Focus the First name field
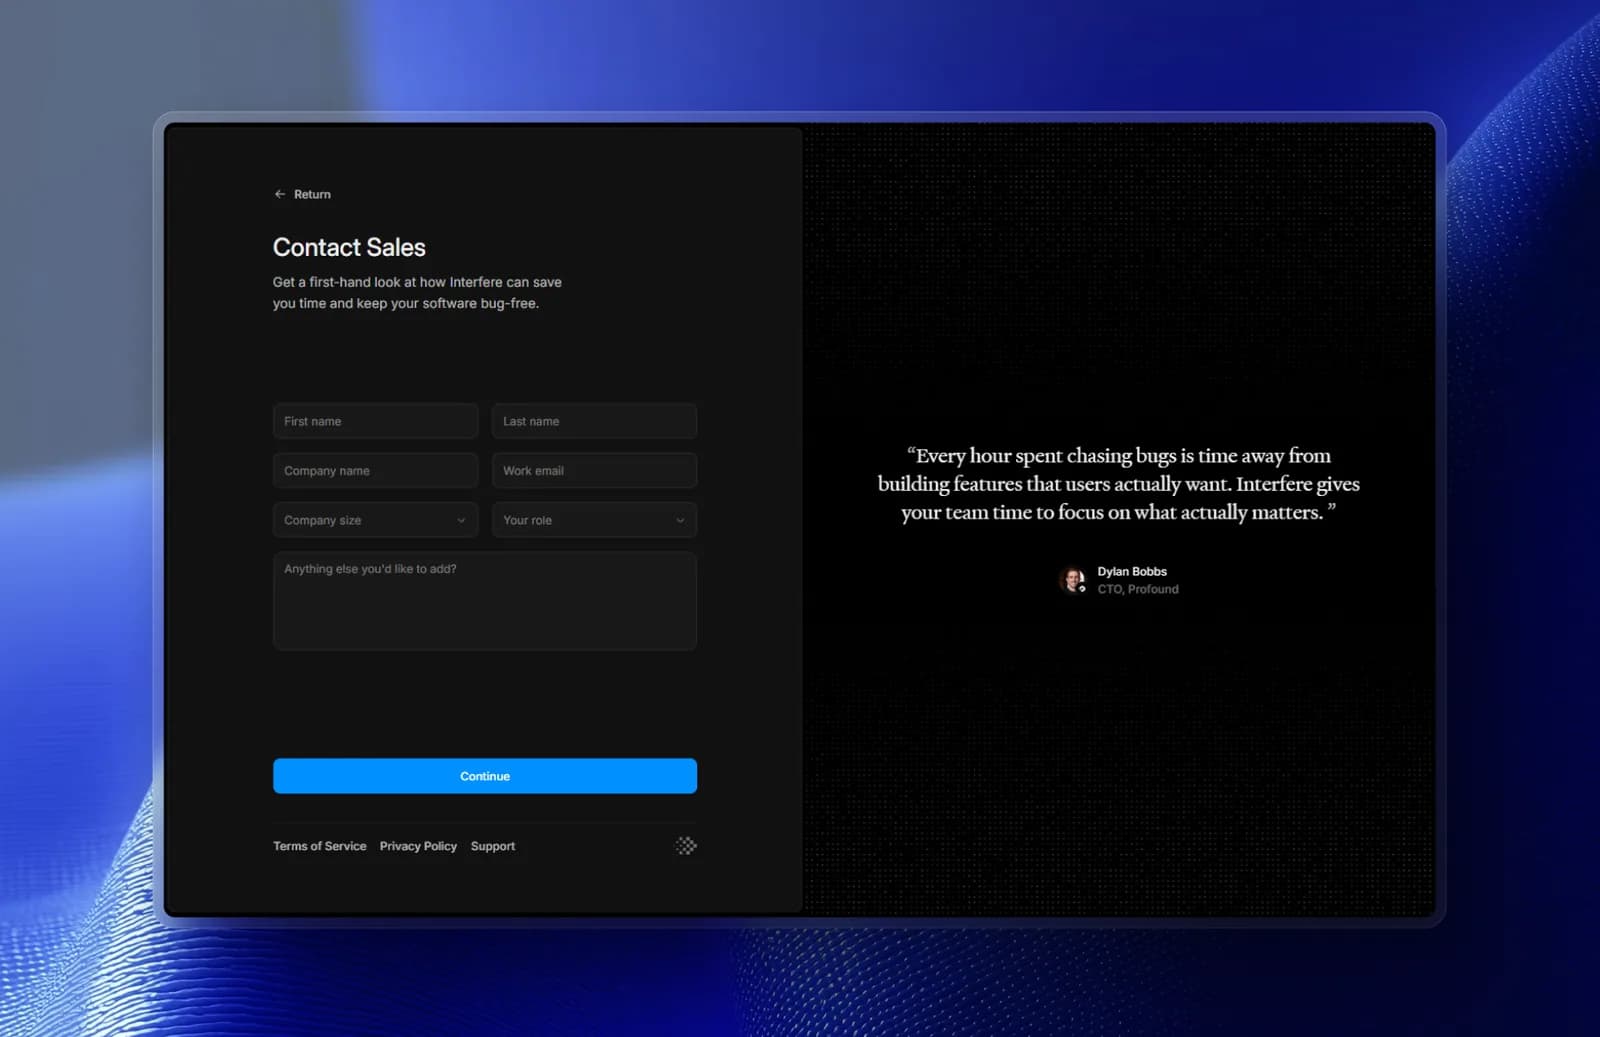Screen dimensions: 1600x1037 coord(375,421)
